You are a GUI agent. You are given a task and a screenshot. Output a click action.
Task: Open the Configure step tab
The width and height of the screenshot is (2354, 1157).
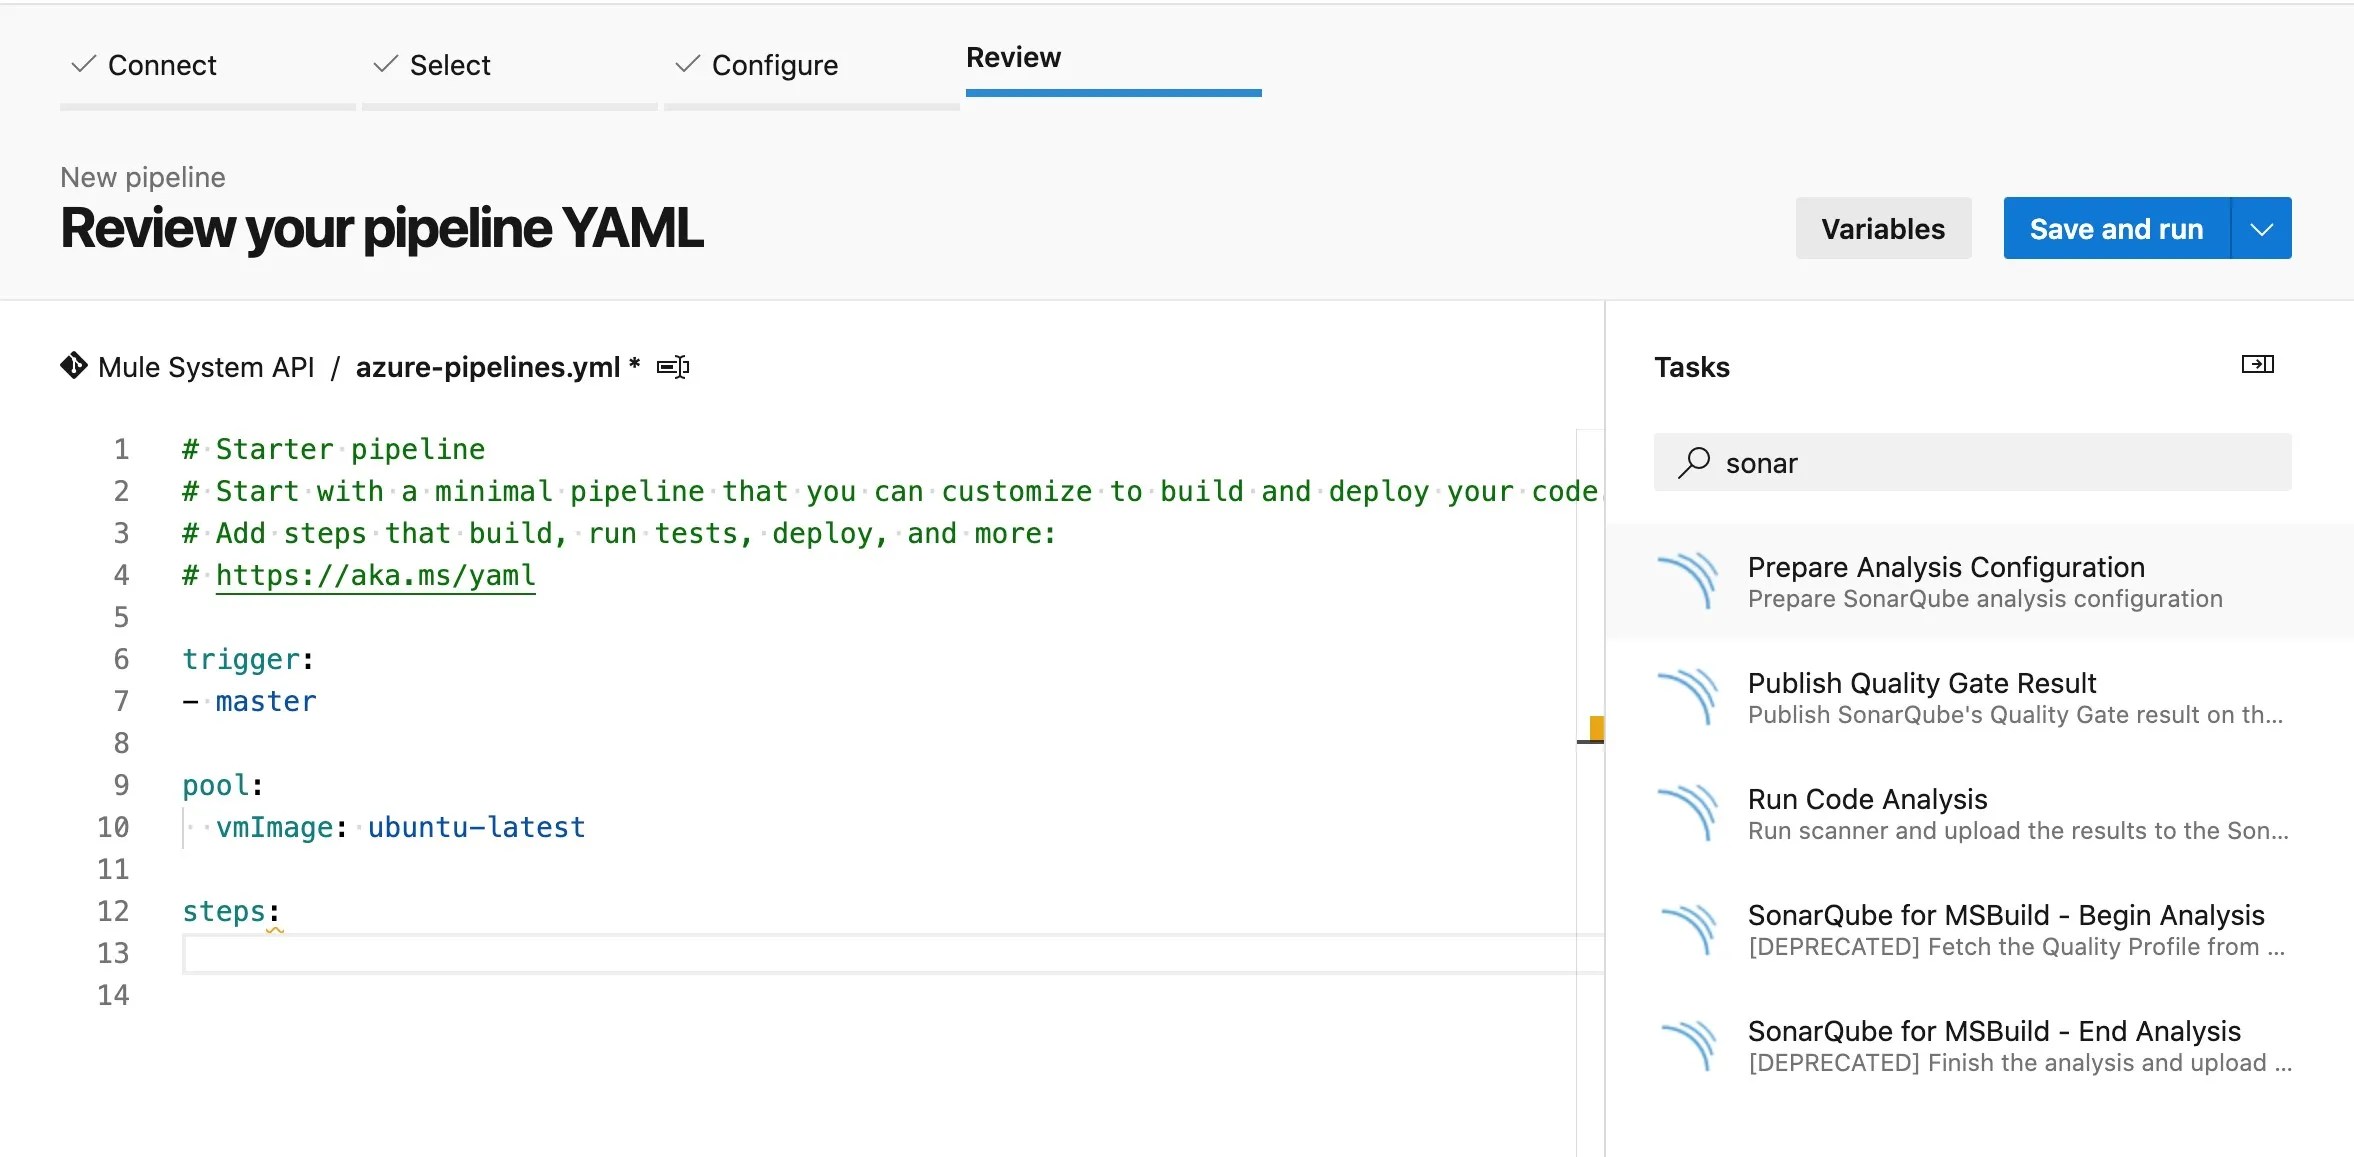point(774,65)
